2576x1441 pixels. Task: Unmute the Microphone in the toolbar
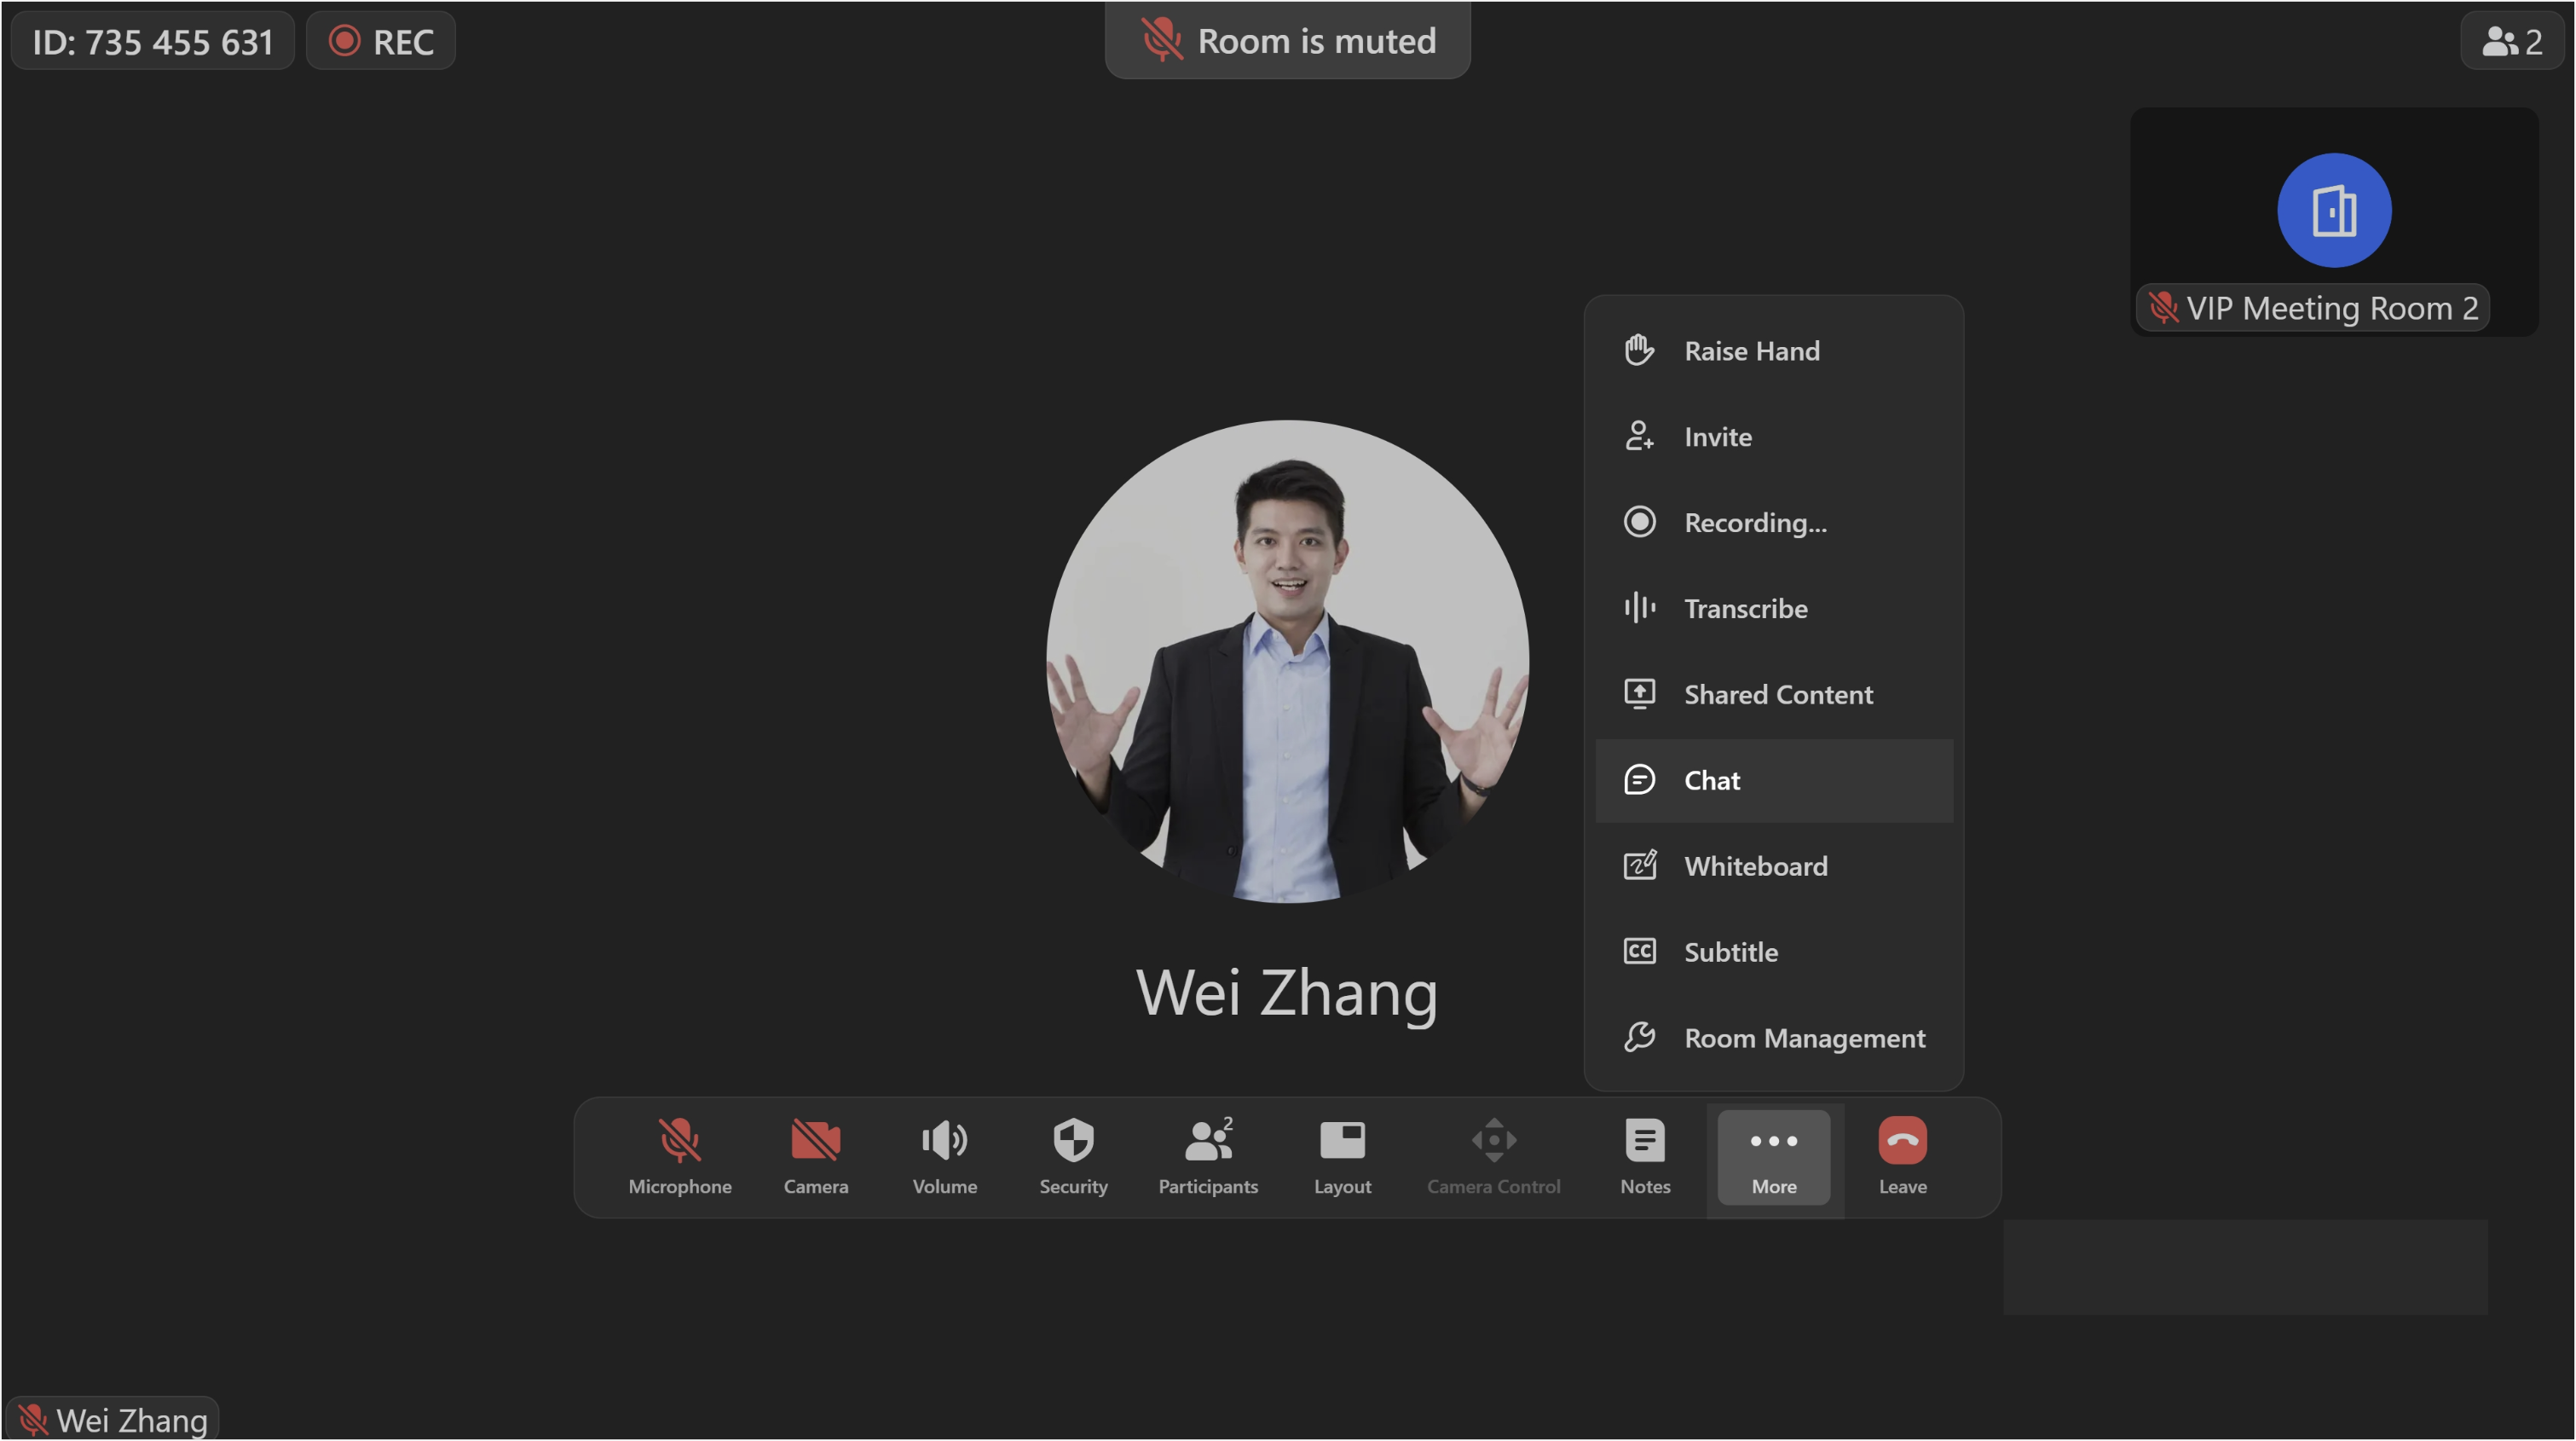pyautogui.click(x=680, y=1157)
